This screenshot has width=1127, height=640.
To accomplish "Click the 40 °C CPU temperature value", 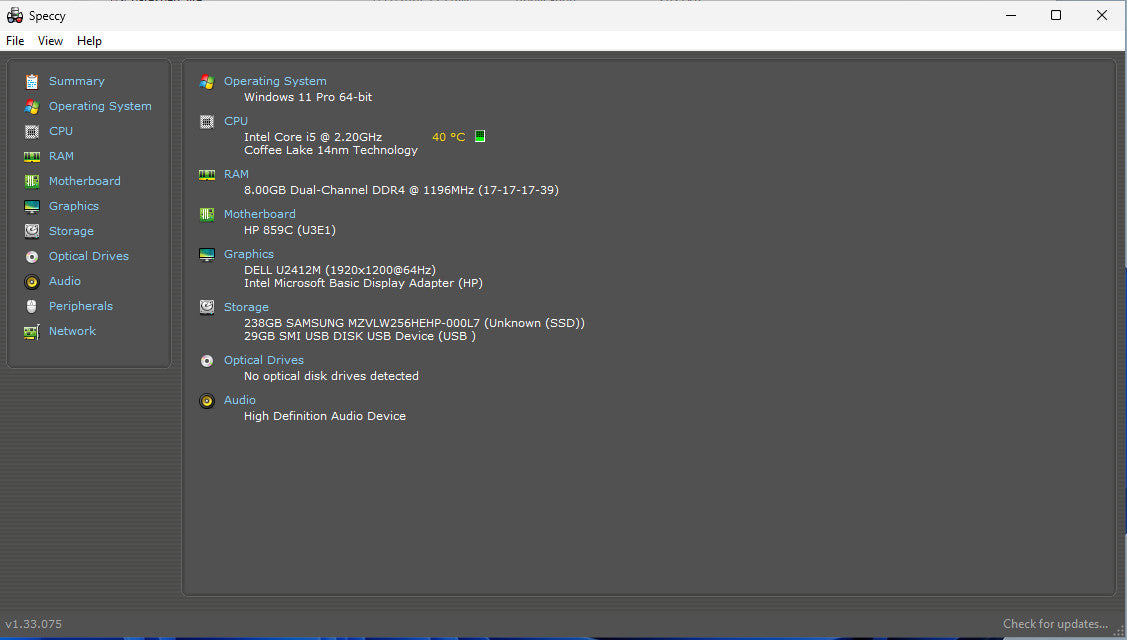I will (x=448, y=137).
